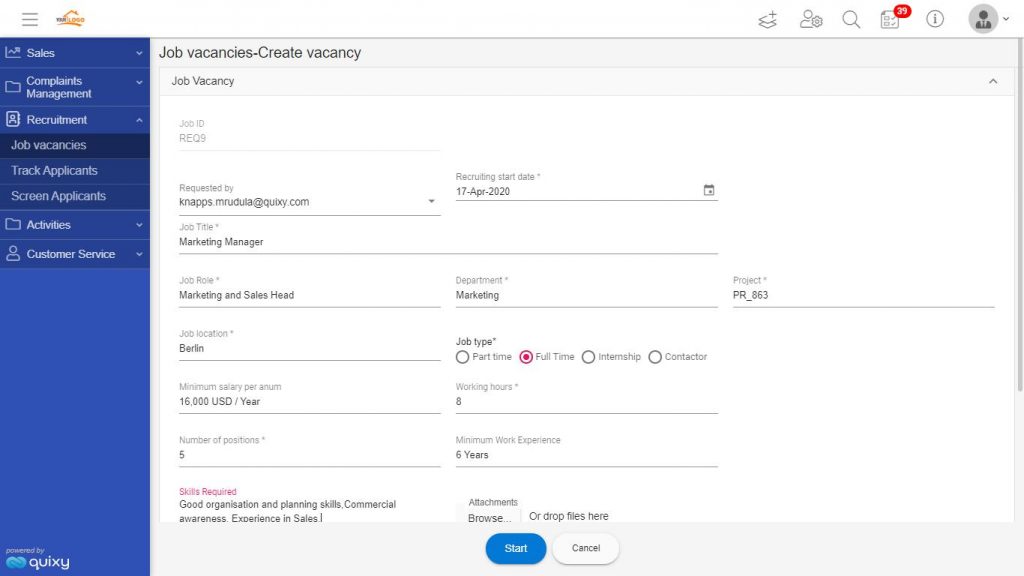1024x576 pixels.
Task: Open Screen Applicants in the sidebar
Action: pyautogui.click(x=74, y=196)
